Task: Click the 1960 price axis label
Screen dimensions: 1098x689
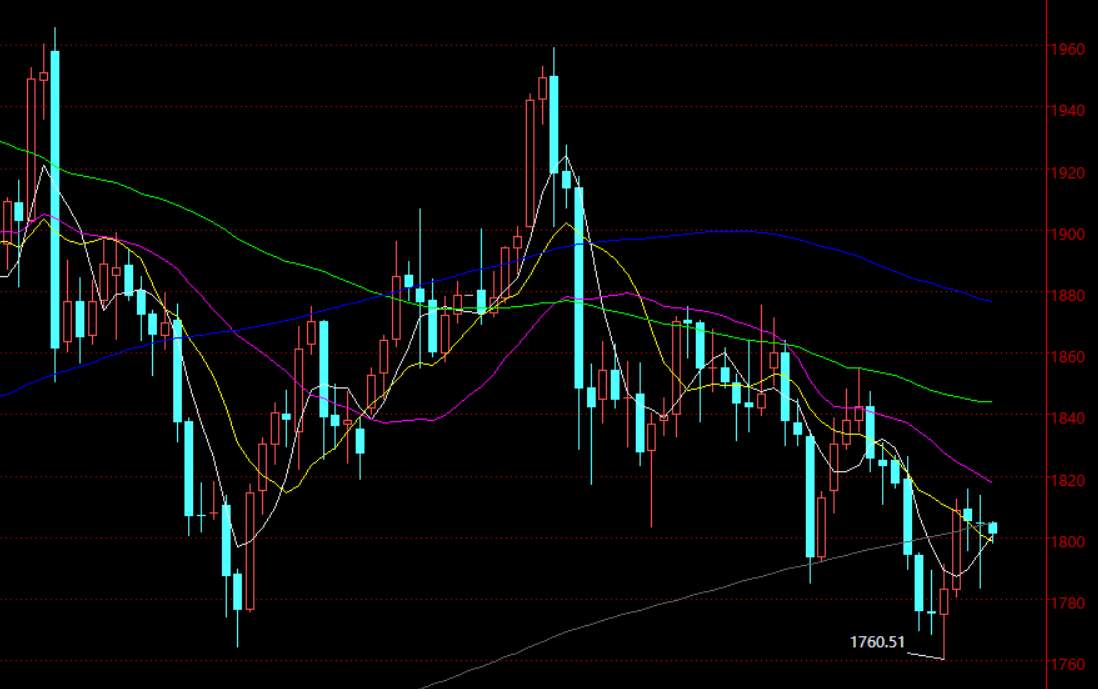Action: [1068, 49]
